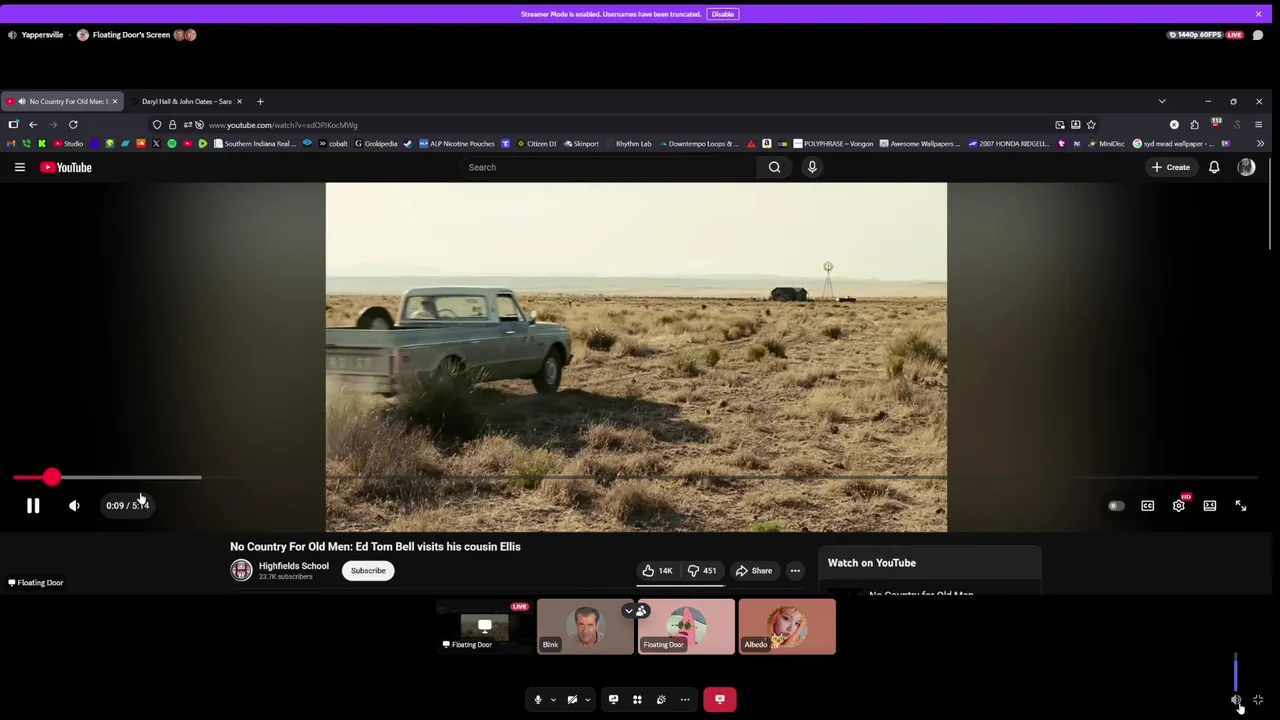The height and width of the screenshot is (720, 1280).
Task: Open the browser application menu
Action: tap(1258, 125)
